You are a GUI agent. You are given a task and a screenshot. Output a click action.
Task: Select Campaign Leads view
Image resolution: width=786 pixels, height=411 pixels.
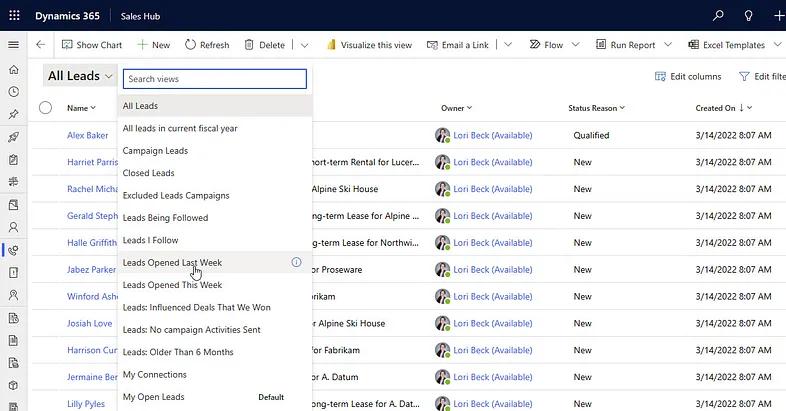pyautogui.click(x=155, y=151)
